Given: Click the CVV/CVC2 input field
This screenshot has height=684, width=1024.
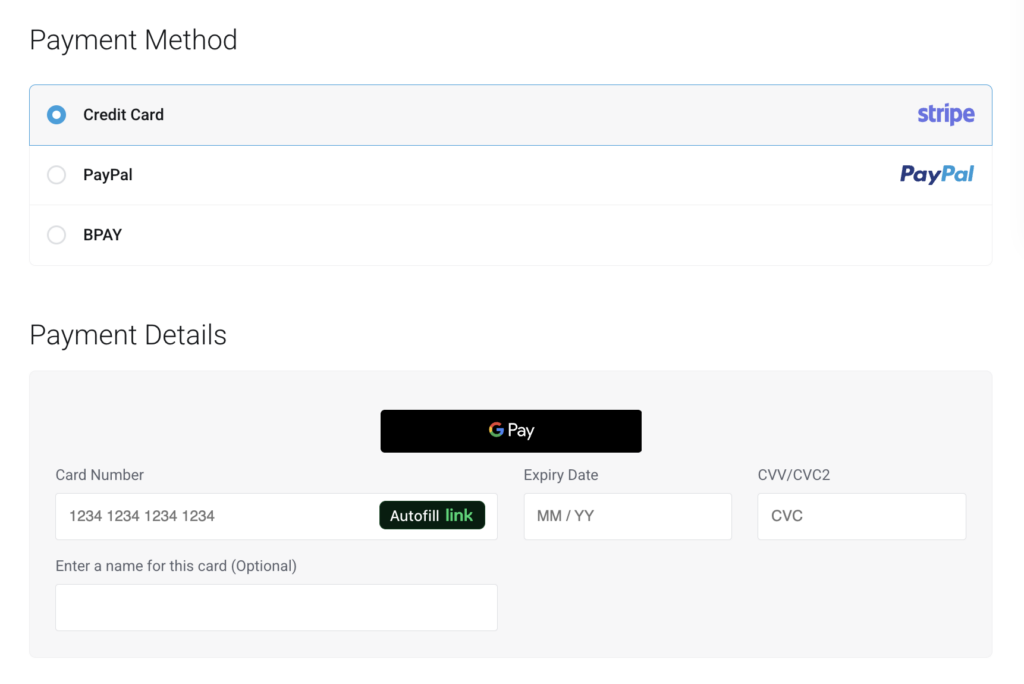Looking at the screenshot, I should (861, 516).
